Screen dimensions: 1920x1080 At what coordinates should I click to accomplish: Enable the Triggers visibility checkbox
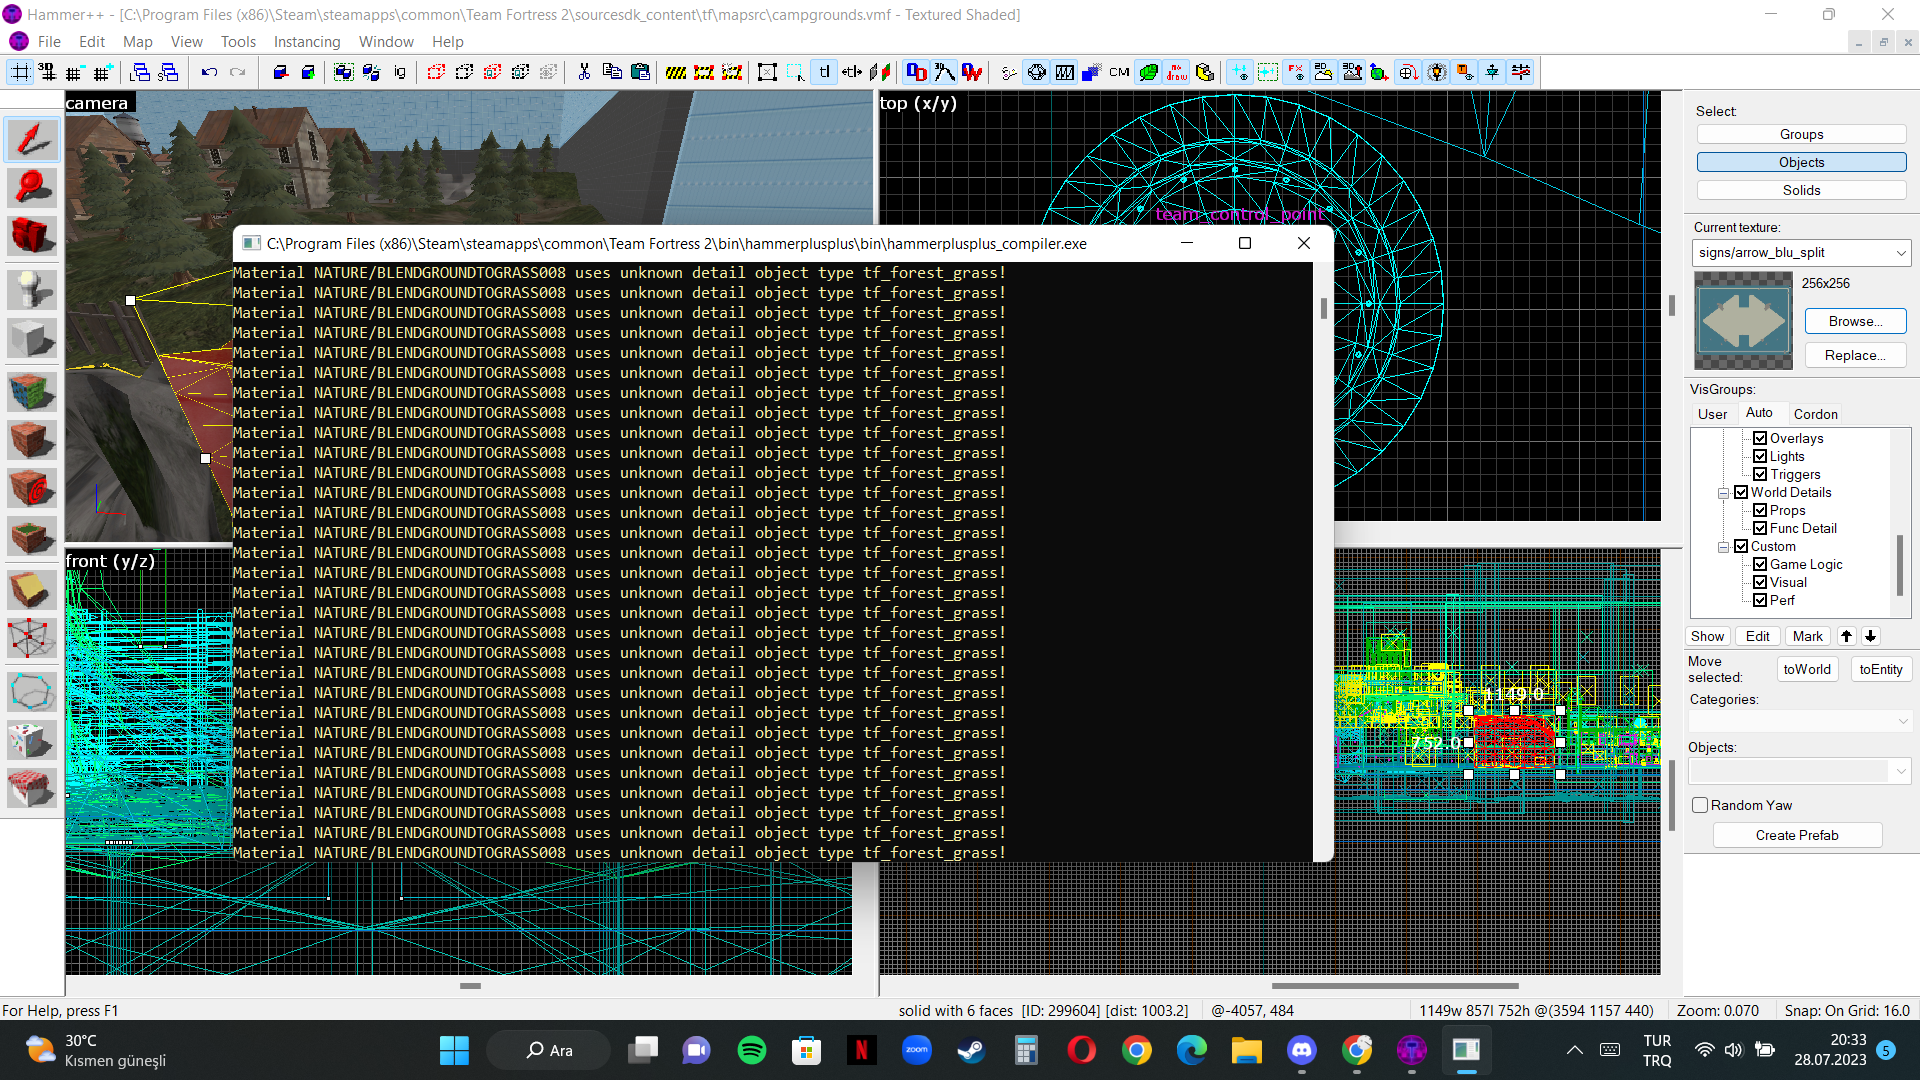click(x=1760, y=473)
